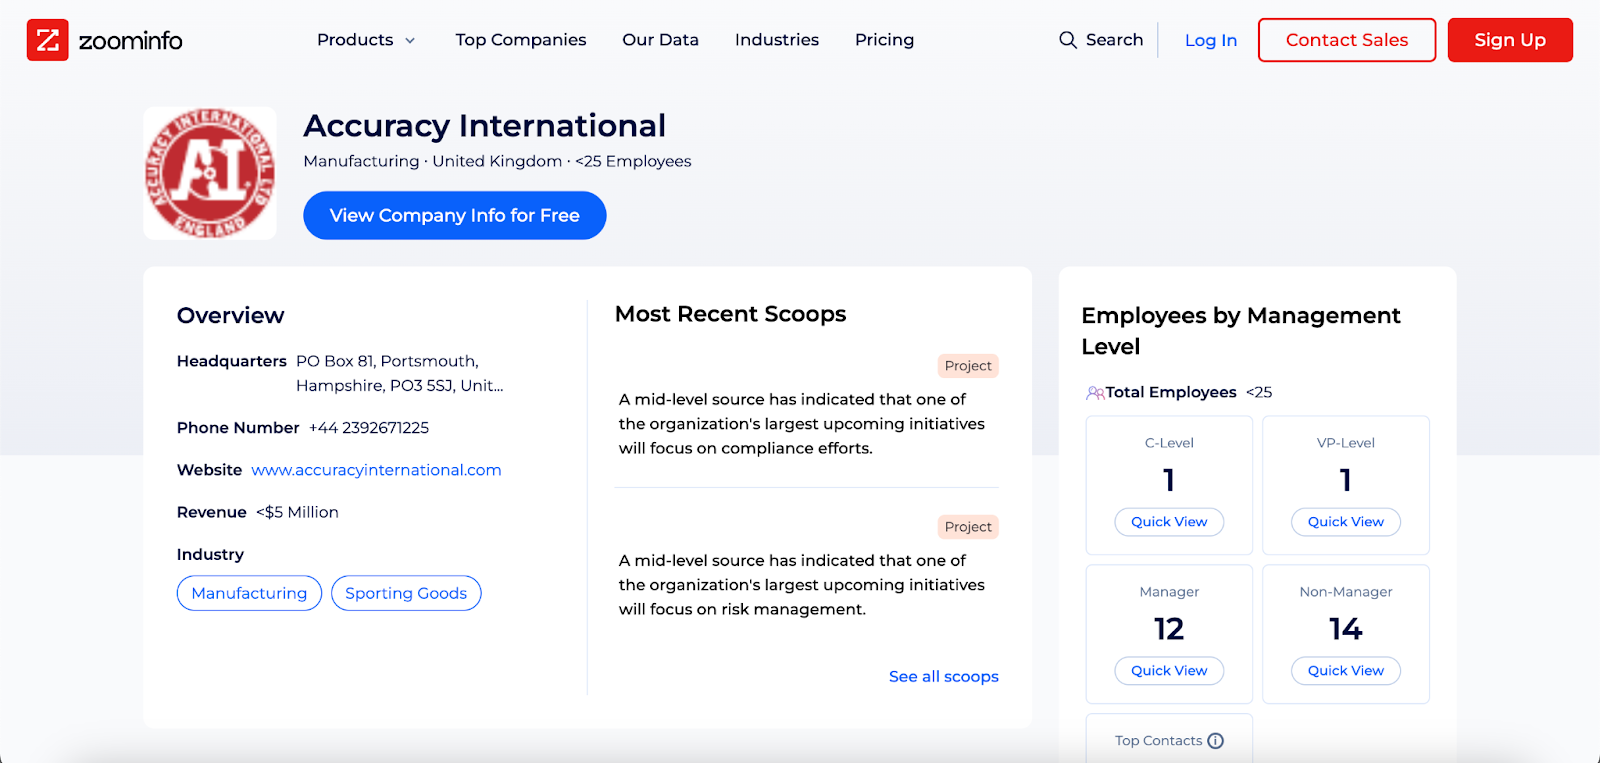Click the Contact Sales button
This screenshot has height=763, width=1600.
click(x=1347, y=40)
